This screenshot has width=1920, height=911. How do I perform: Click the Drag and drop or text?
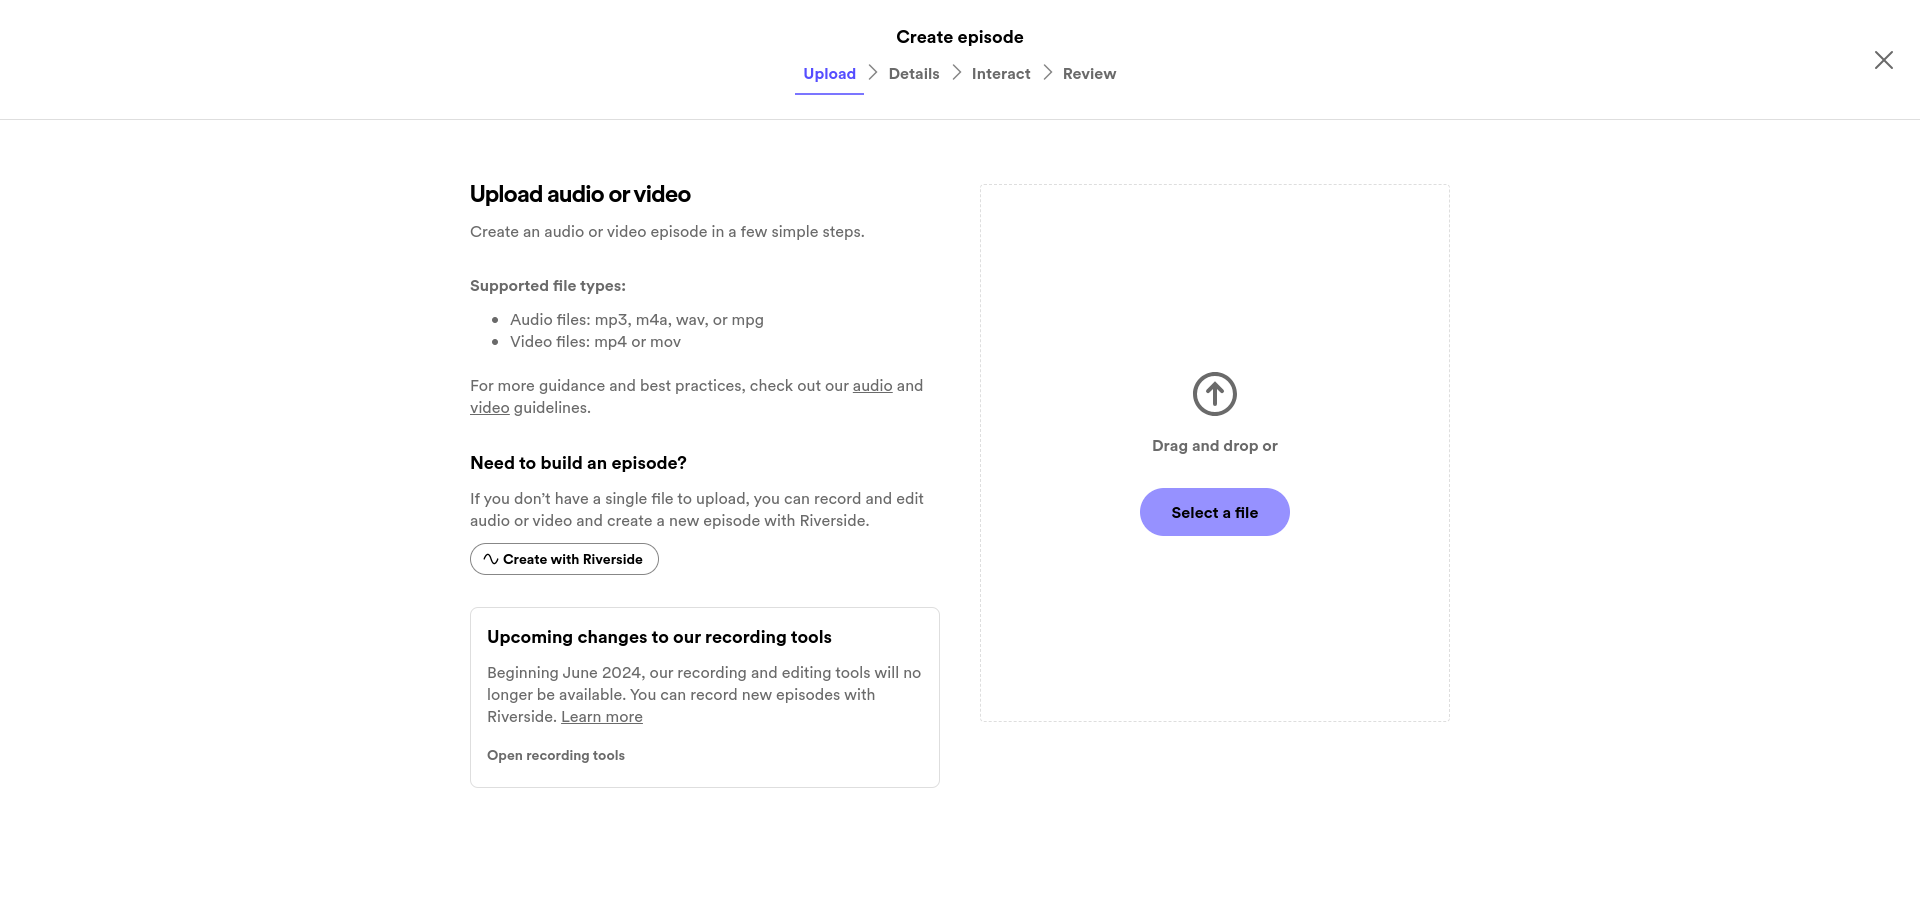1214,445
